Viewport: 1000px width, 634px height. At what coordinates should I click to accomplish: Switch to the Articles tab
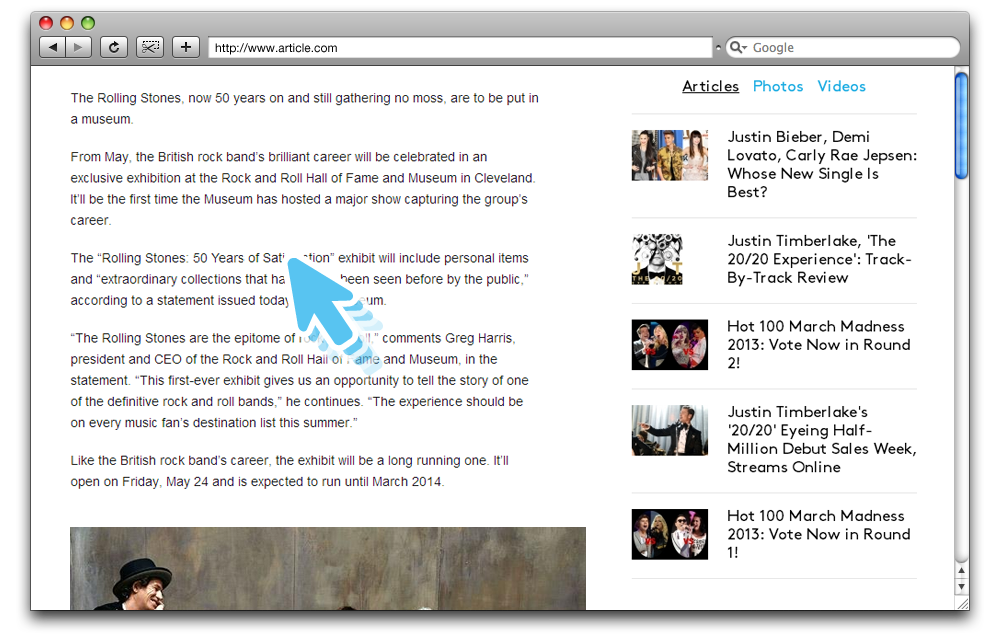coord(710,86)
